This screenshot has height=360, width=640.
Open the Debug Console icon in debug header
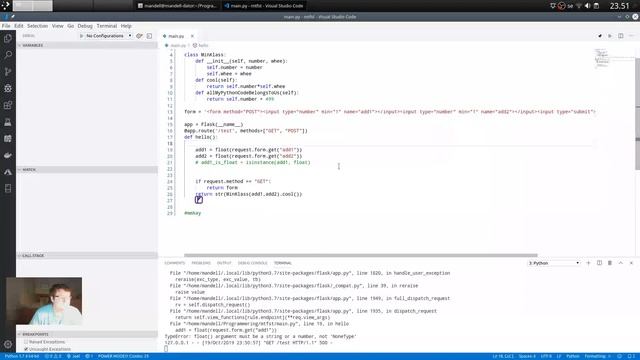(149, 36)
